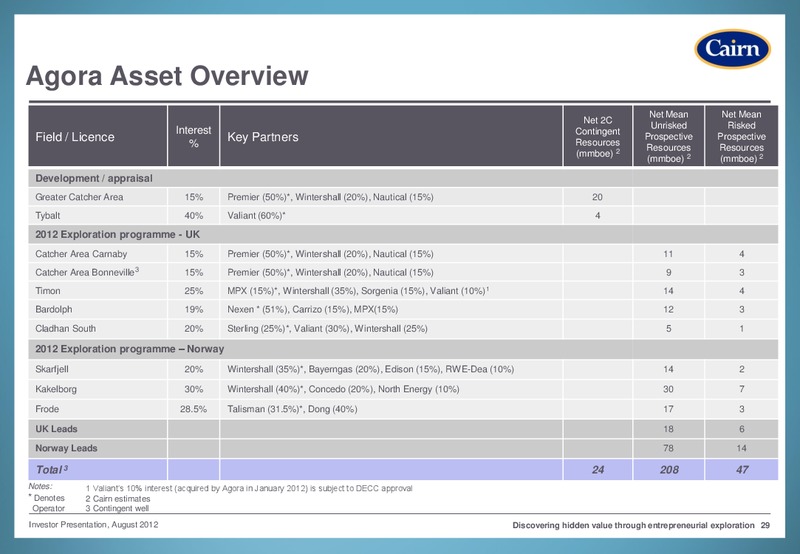Click Timon's MPX, Wintershall, Sorgenia partners text
The image size is (800, 554).
358,291
